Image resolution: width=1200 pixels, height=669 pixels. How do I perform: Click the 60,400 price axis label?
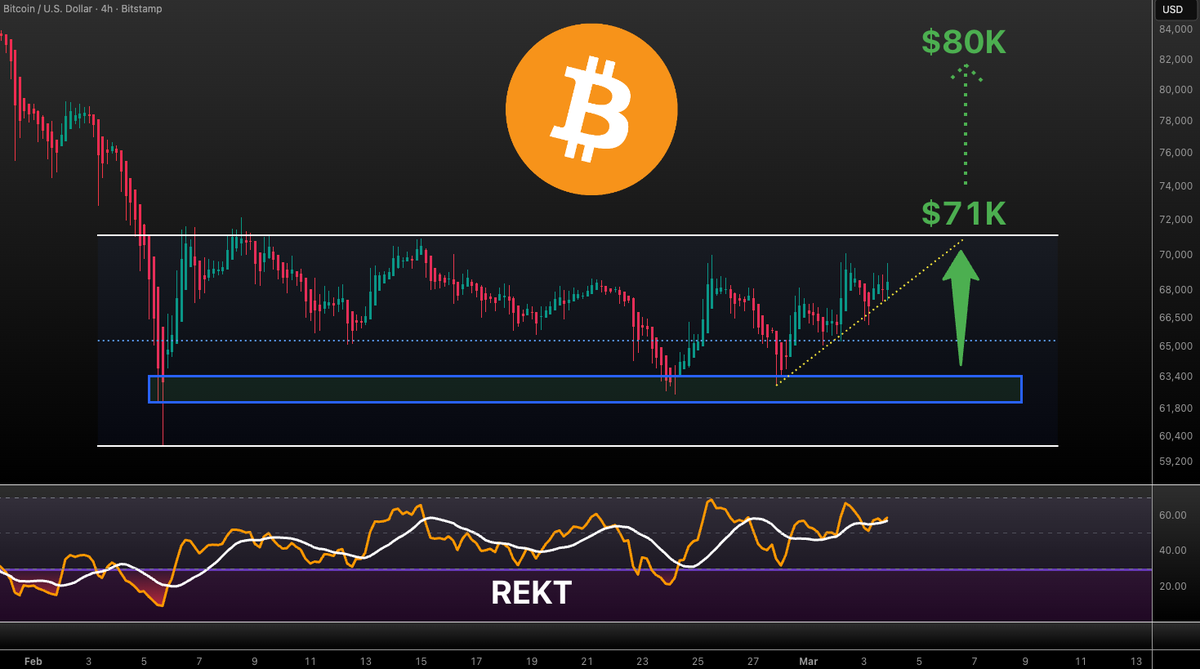tap(1176, 437)
